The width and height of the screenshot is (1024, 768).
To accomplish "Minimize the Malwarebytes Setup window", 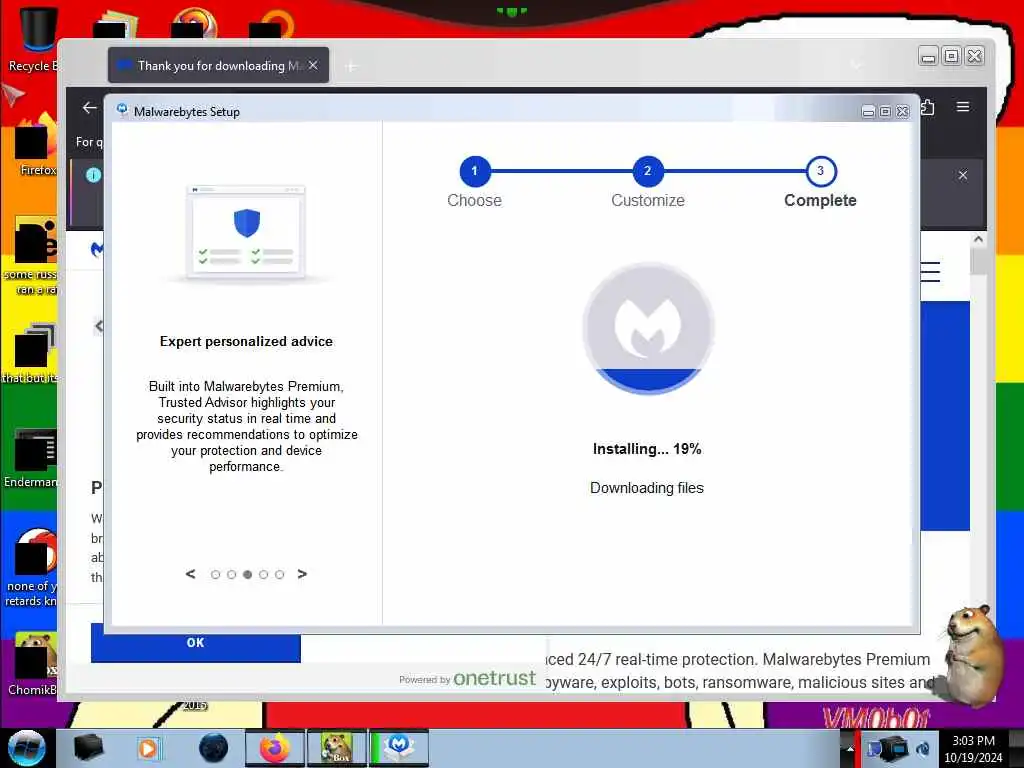I will click(x=868, y=112).
